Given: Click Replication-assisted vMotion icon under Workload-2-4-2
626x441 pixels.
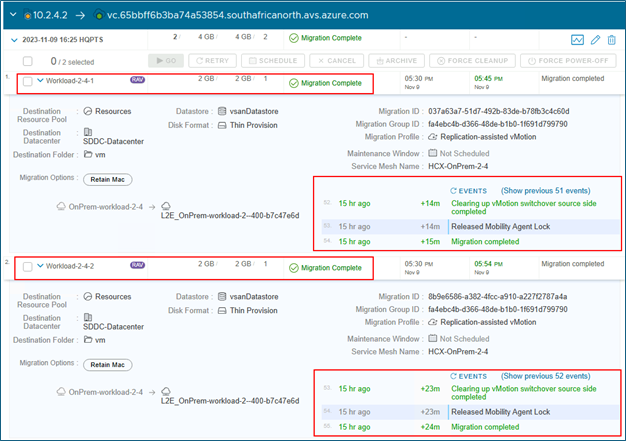Looking at the screenshot, I should (x=432, y=322).
